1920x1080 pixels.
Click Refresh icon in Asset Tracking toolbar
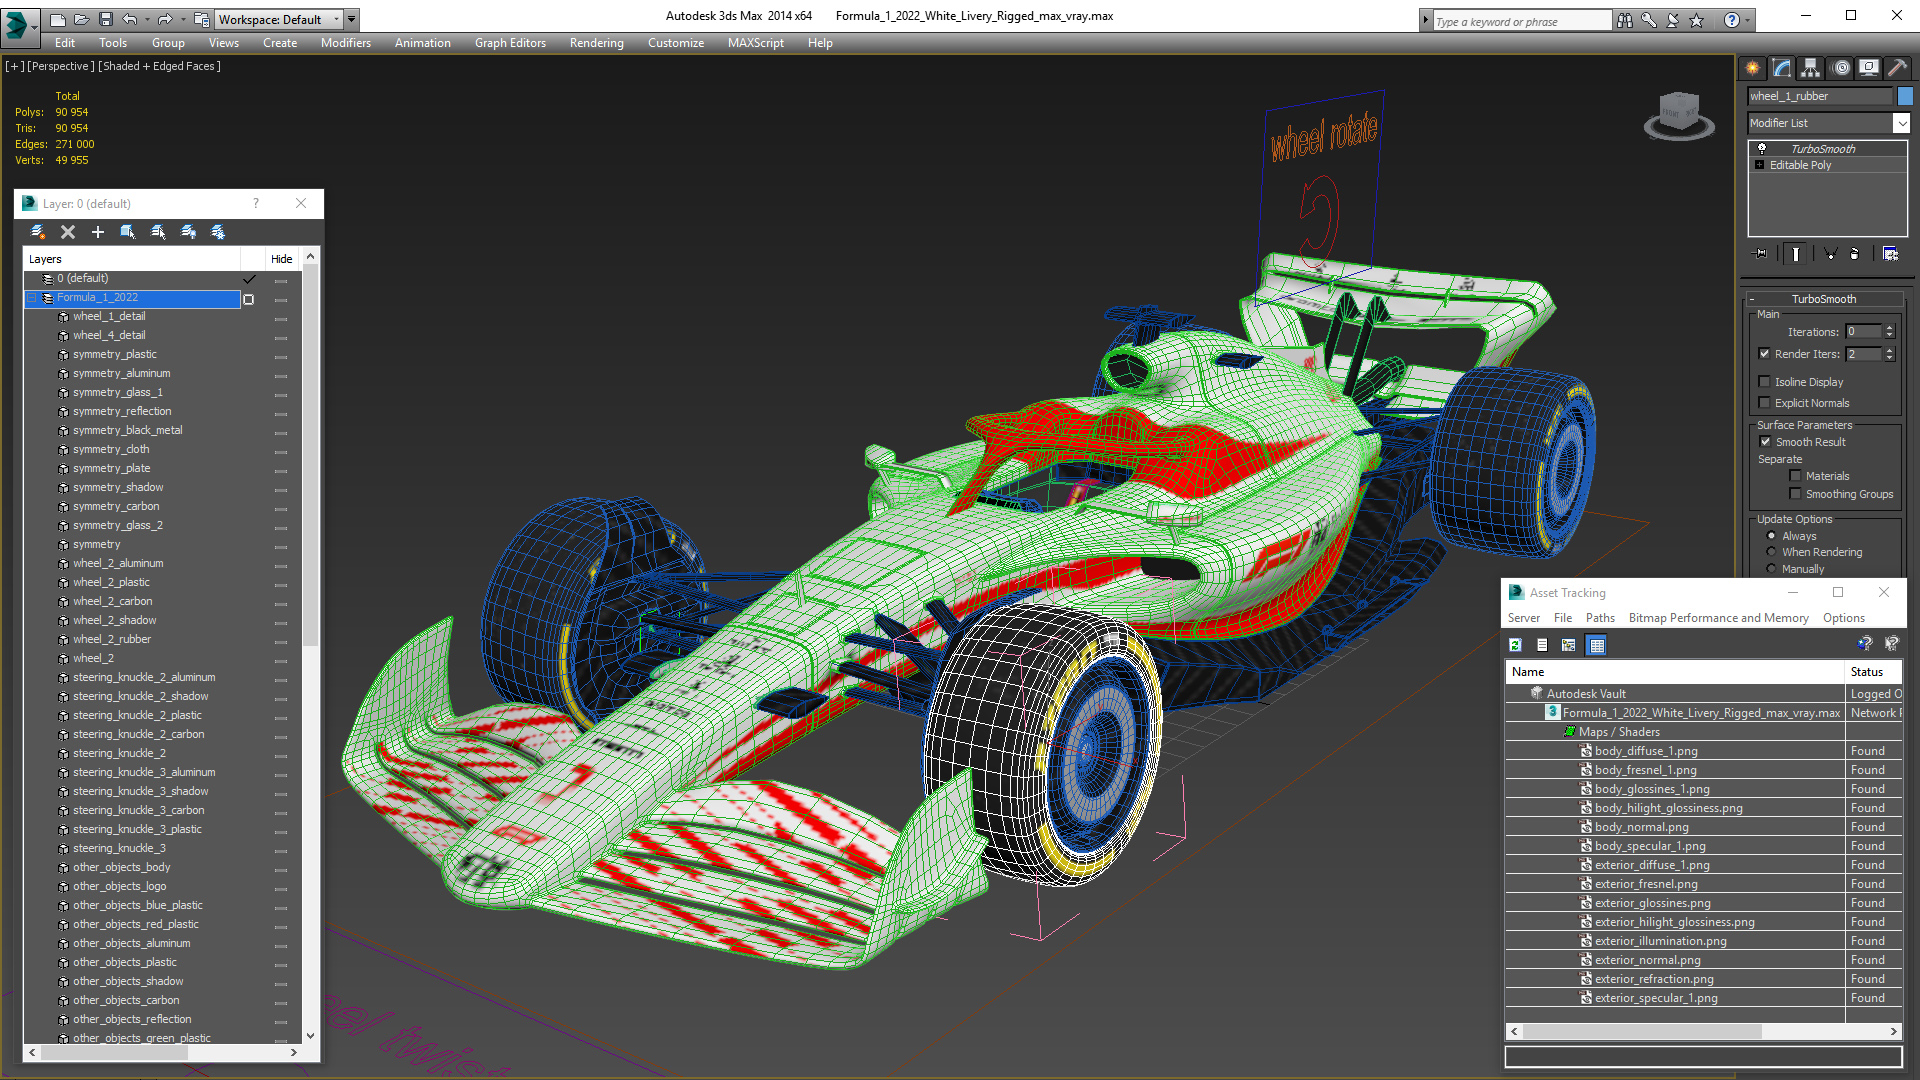1516,645
